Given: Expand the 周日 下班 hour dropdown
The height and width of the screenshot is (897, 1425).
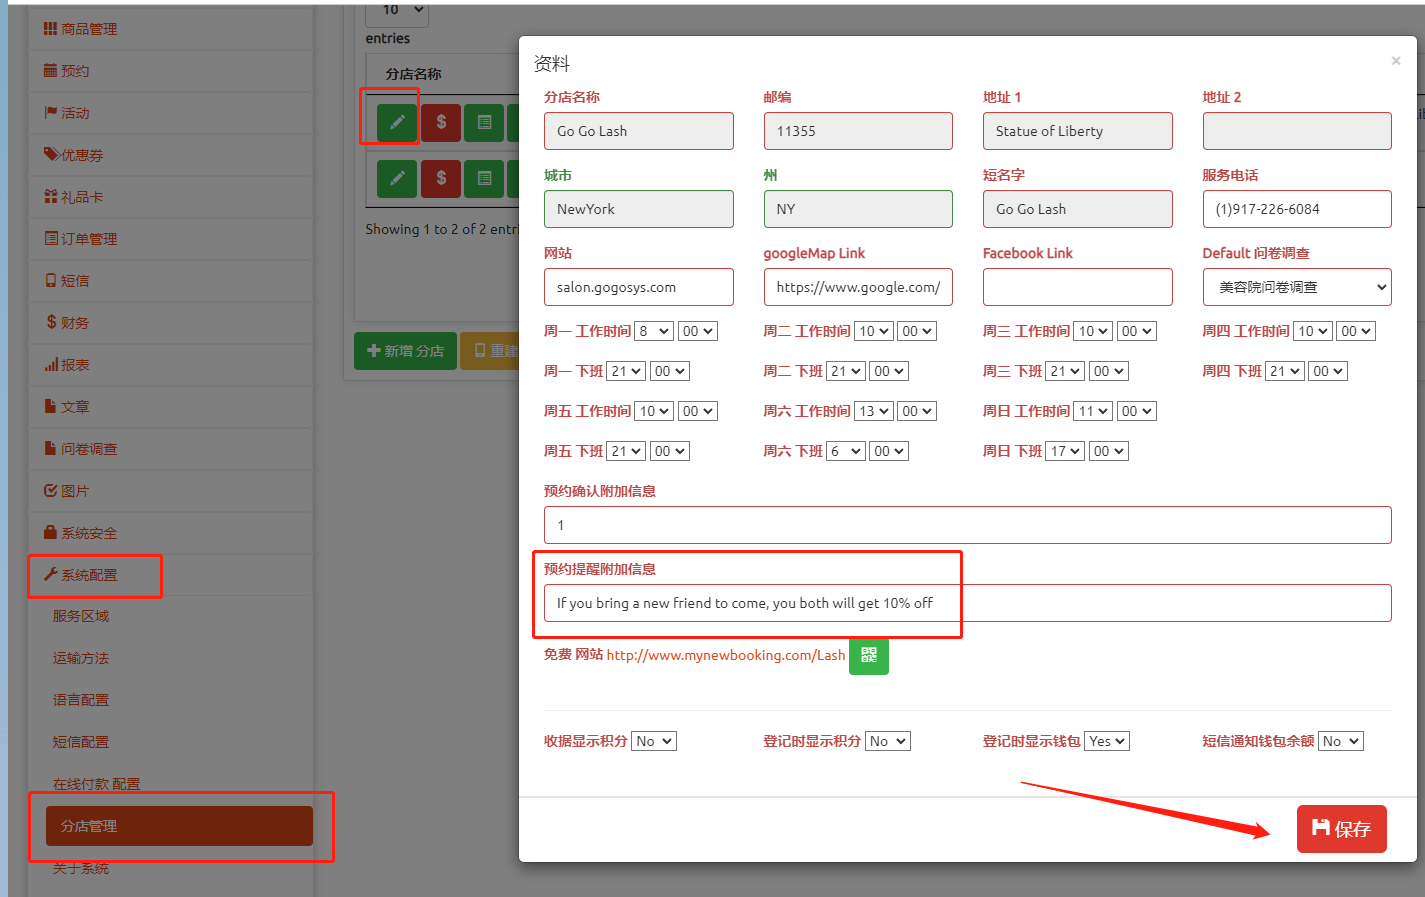Looking at the screenshot, I should tap(1065, 451).
